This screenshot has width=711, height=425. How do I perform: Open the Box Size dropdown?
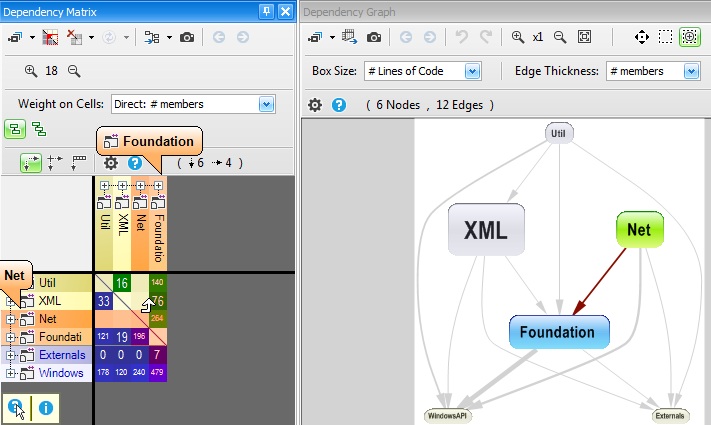point(472,71)
